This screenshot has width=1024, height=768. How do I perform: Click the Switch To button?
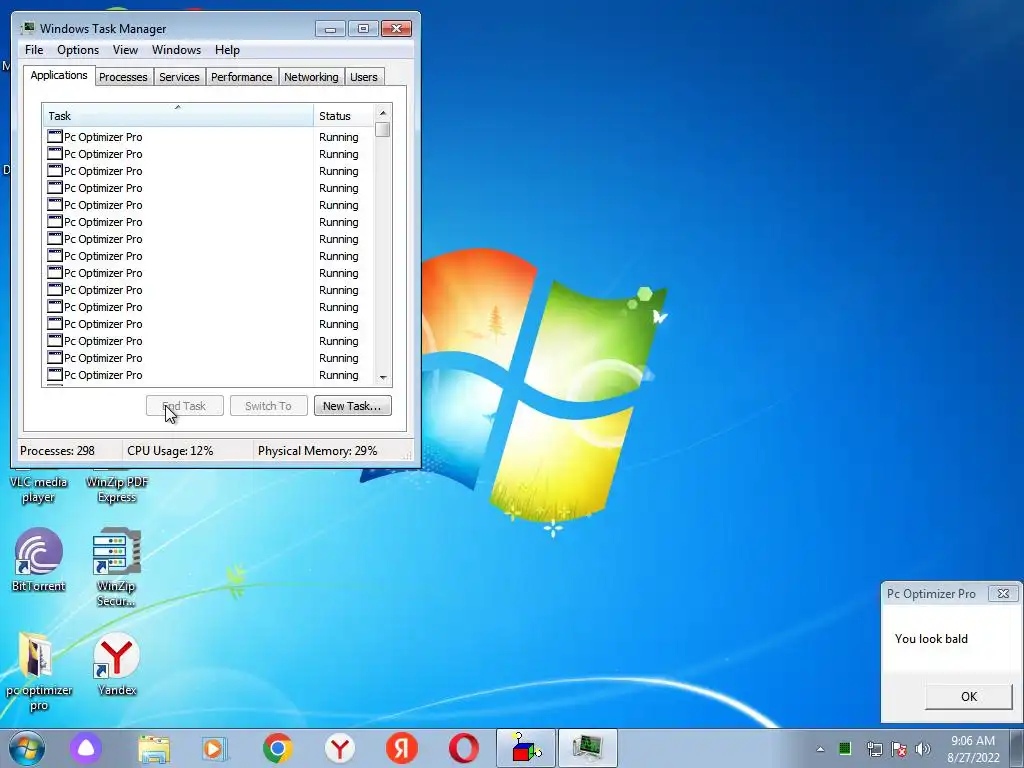[x=268, y=406]
